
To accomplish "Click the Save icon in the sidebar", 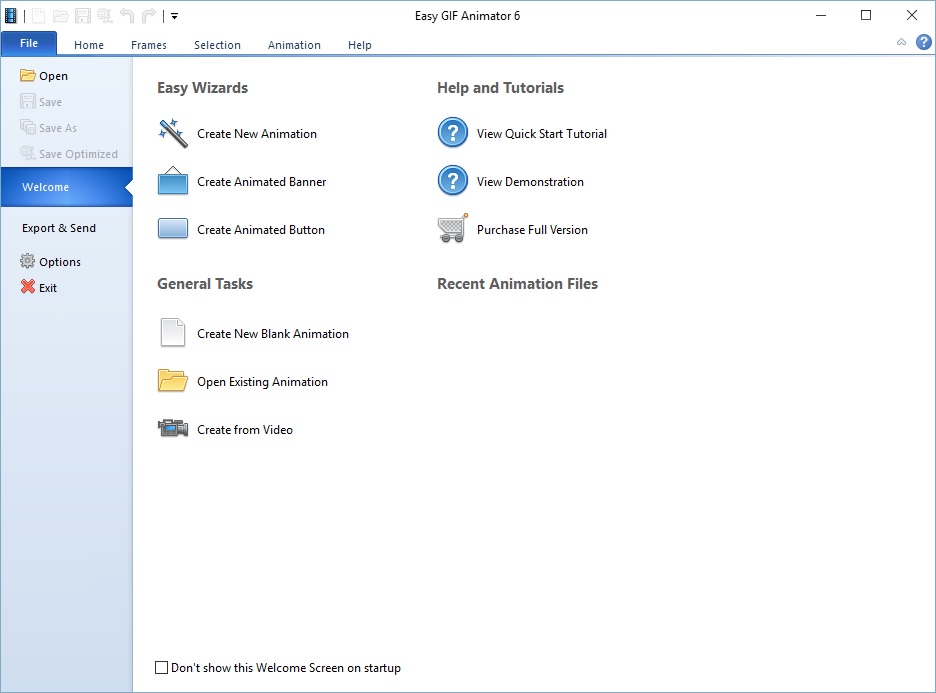I will click(27, 101).
